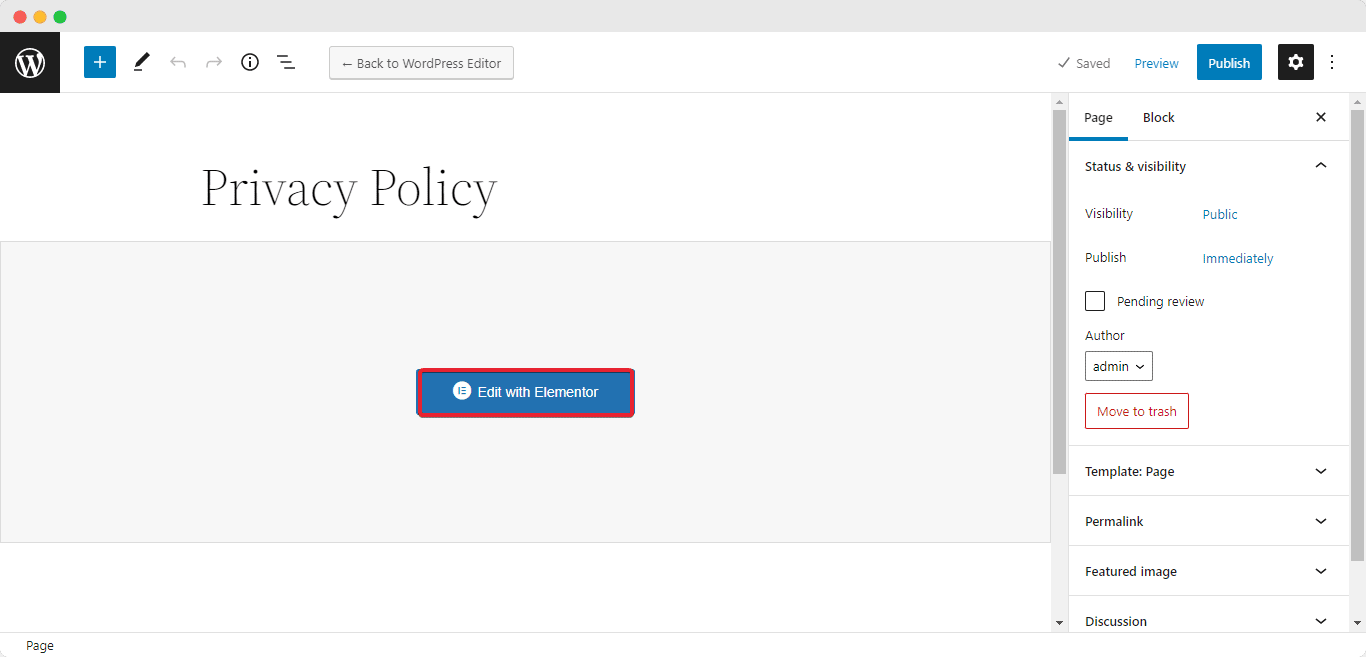Close the settings sidebar with the X
The width and height of the screenshot is (1366, 657).
(x=1320, y=117)
